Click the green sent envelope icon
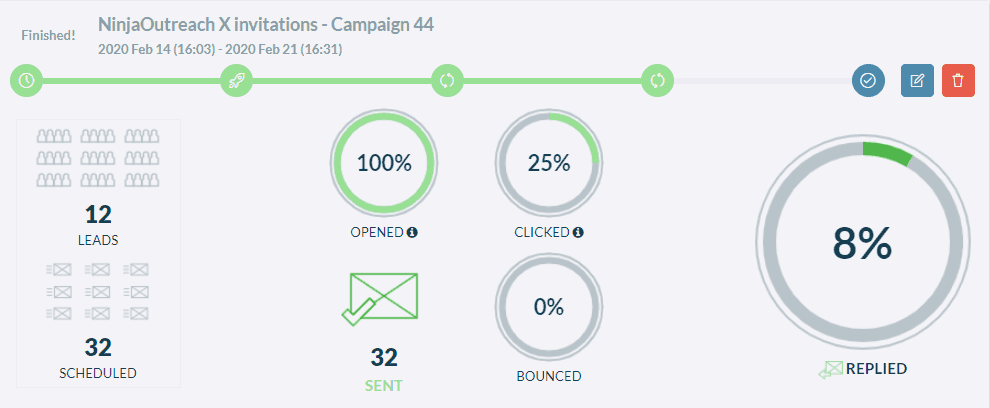This screenshot has width=990, height=408. 381,299
